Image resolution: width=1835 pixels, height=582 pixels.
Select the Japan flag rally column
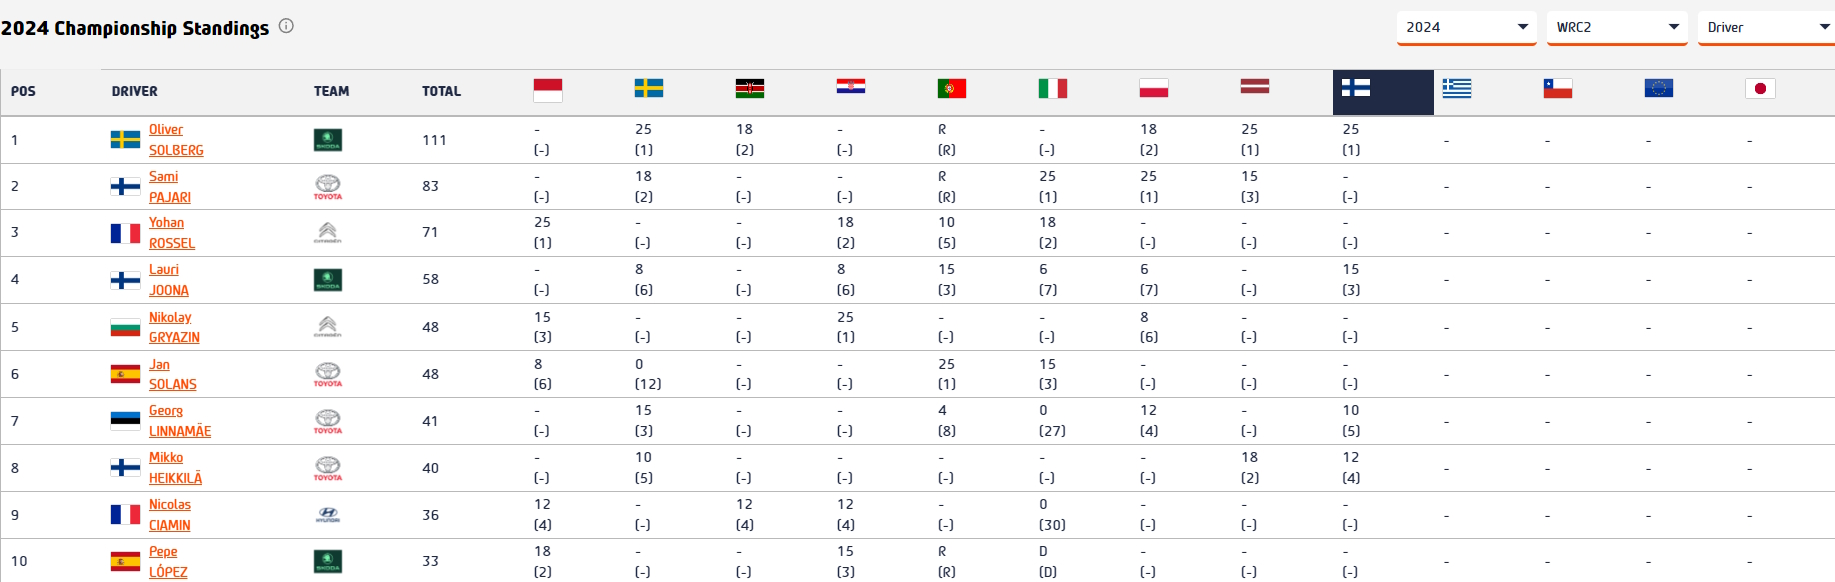click(1759, 89)
